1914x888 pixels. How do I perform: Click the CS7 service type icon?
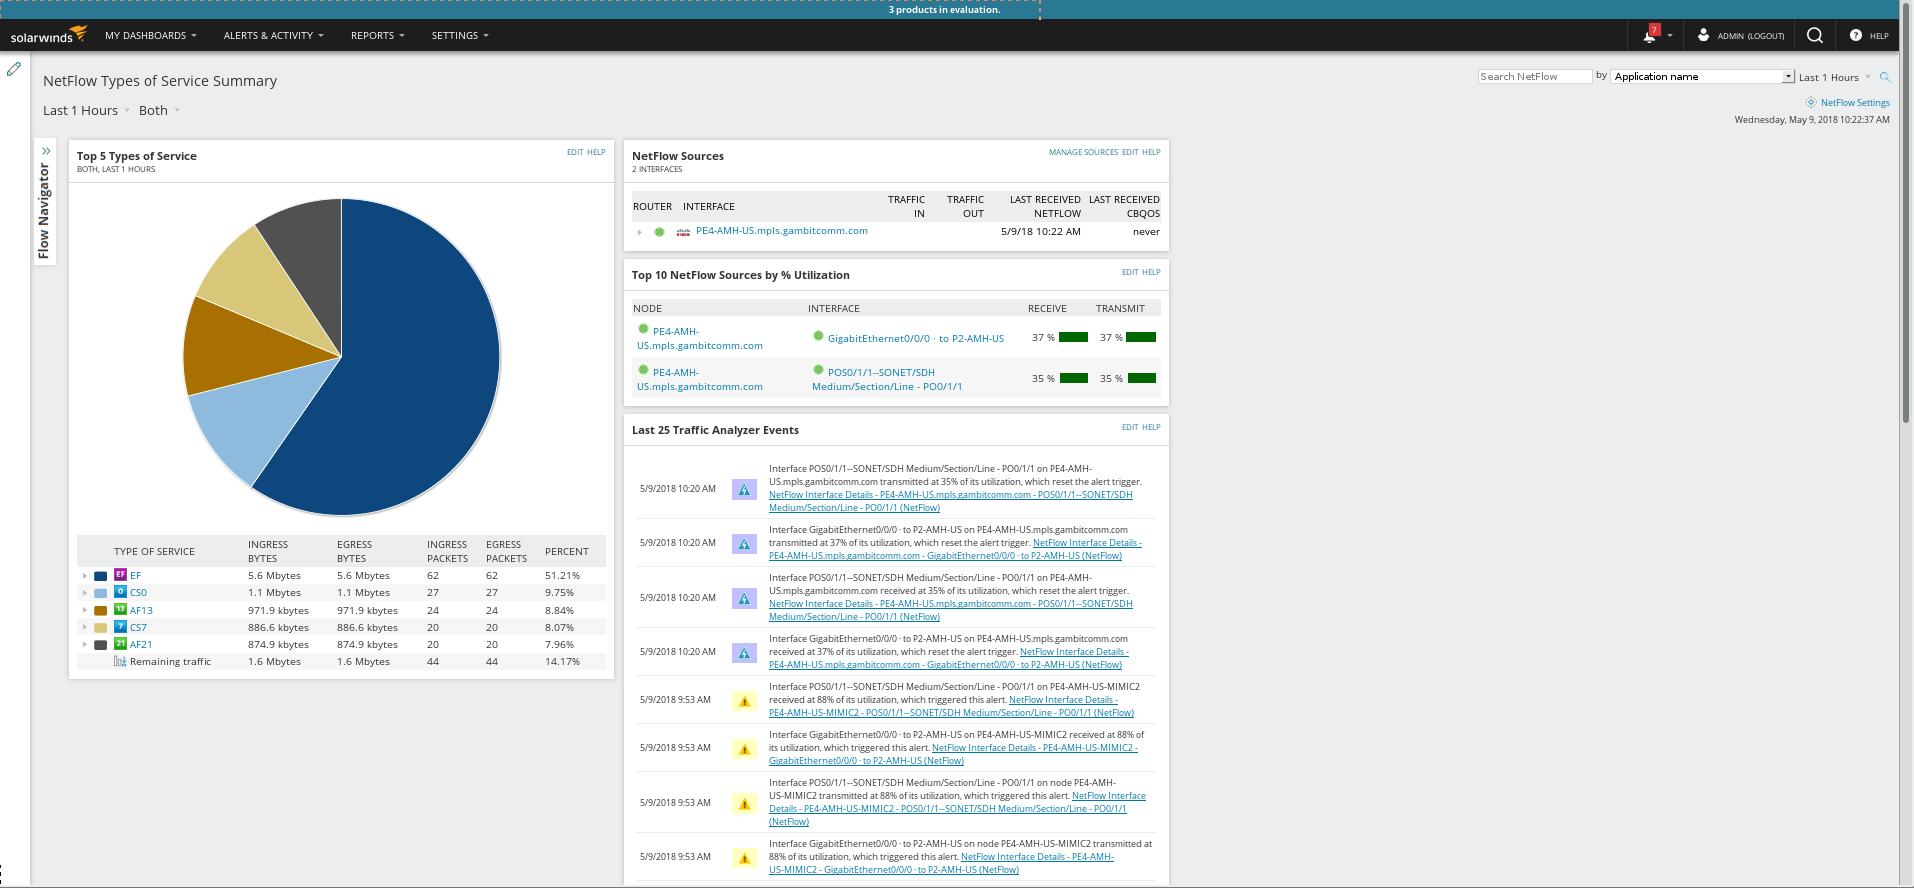(x=120, y=627)
